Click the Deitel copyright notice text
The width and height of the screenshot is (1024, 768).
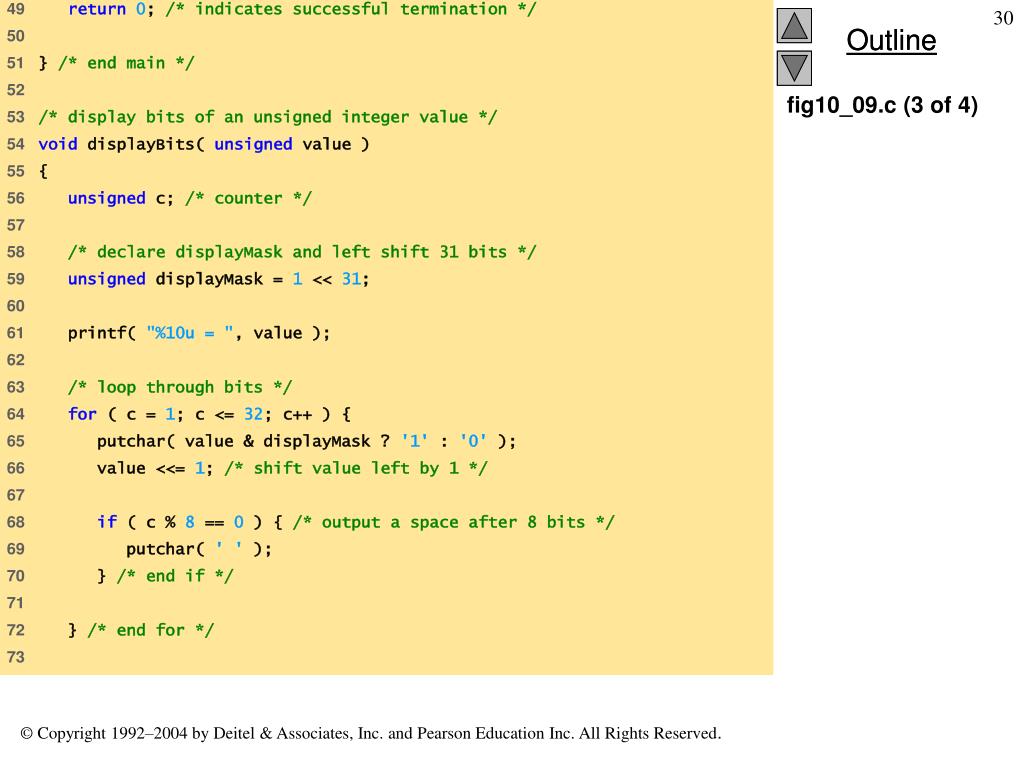coord(371,733)
